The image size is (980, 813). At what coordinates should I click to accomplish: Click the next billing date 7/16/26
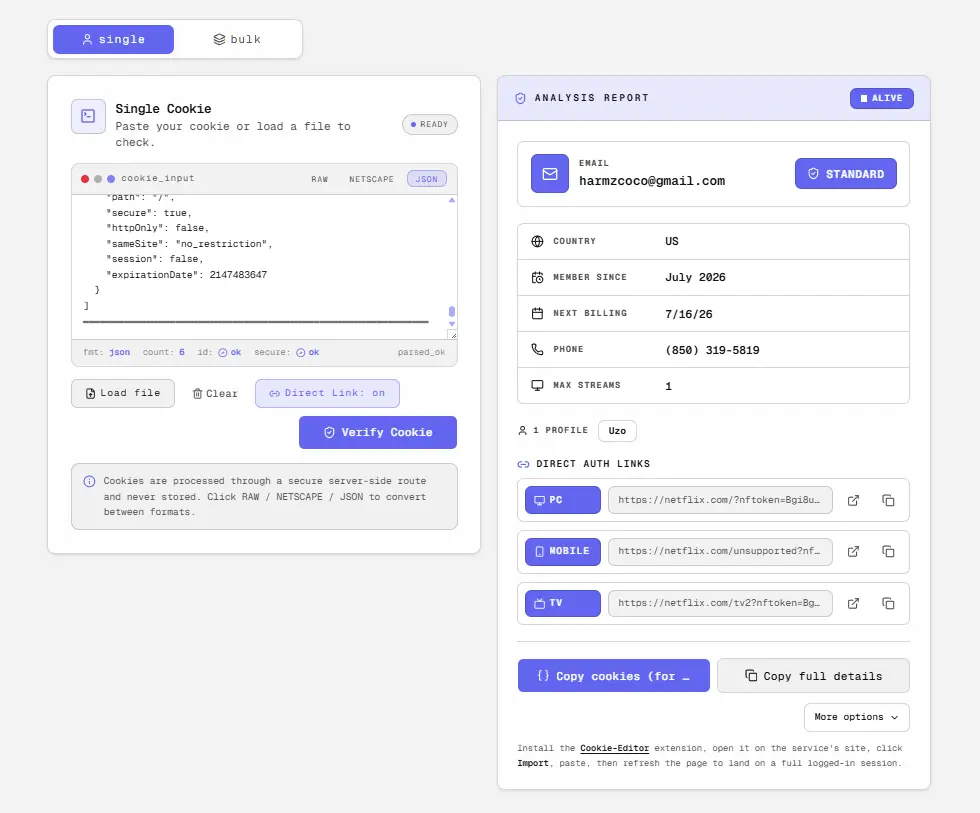(689, 314)
